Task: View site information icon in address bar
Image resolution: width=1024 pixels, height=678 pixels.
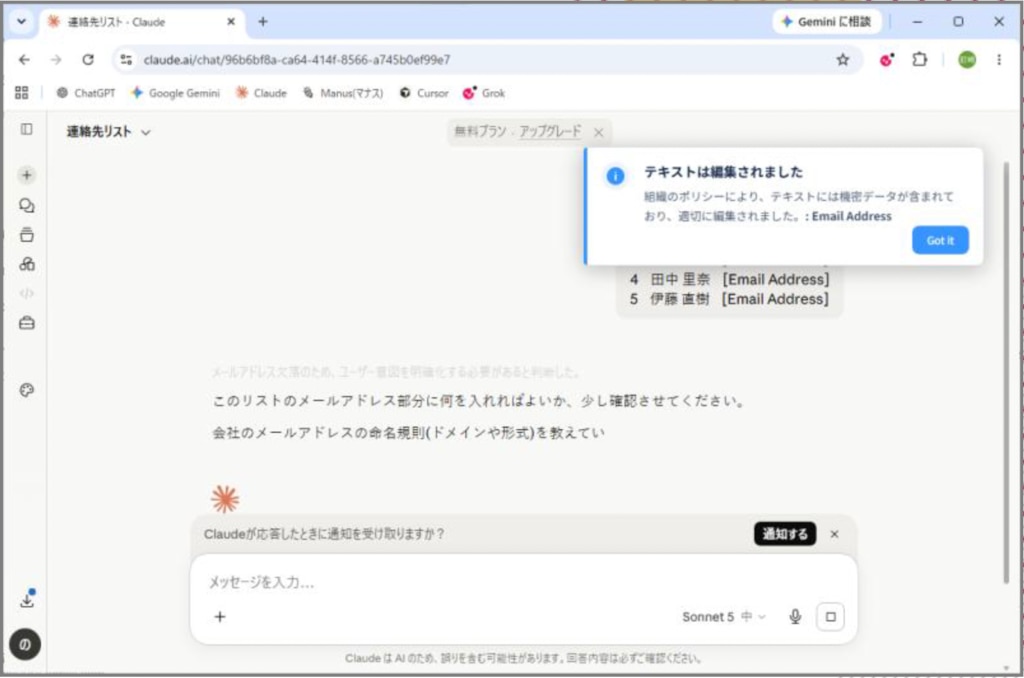Action: [126, 59]
